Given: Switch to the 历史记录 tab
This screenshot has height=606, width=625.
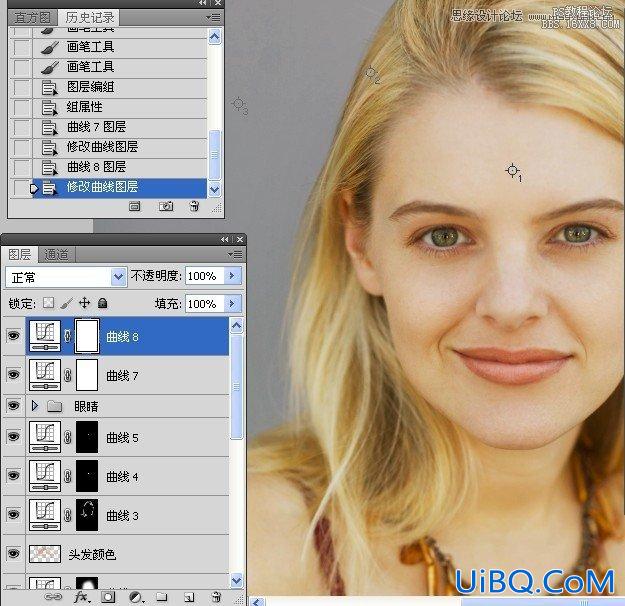Looking at the screenshot, I should (89, 18).
